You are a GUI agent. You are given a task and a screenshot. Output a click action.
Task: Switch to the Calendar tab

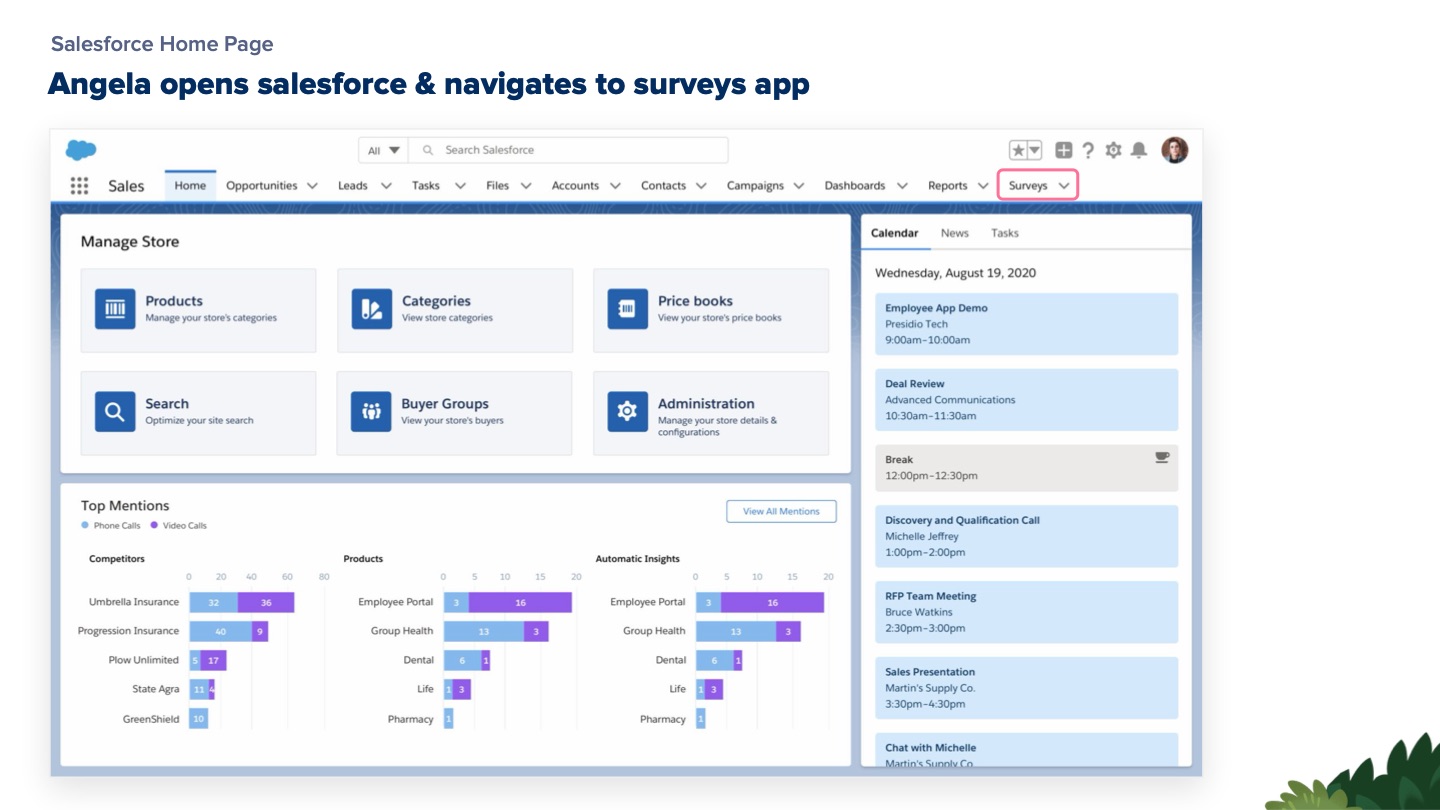(894, 233)
